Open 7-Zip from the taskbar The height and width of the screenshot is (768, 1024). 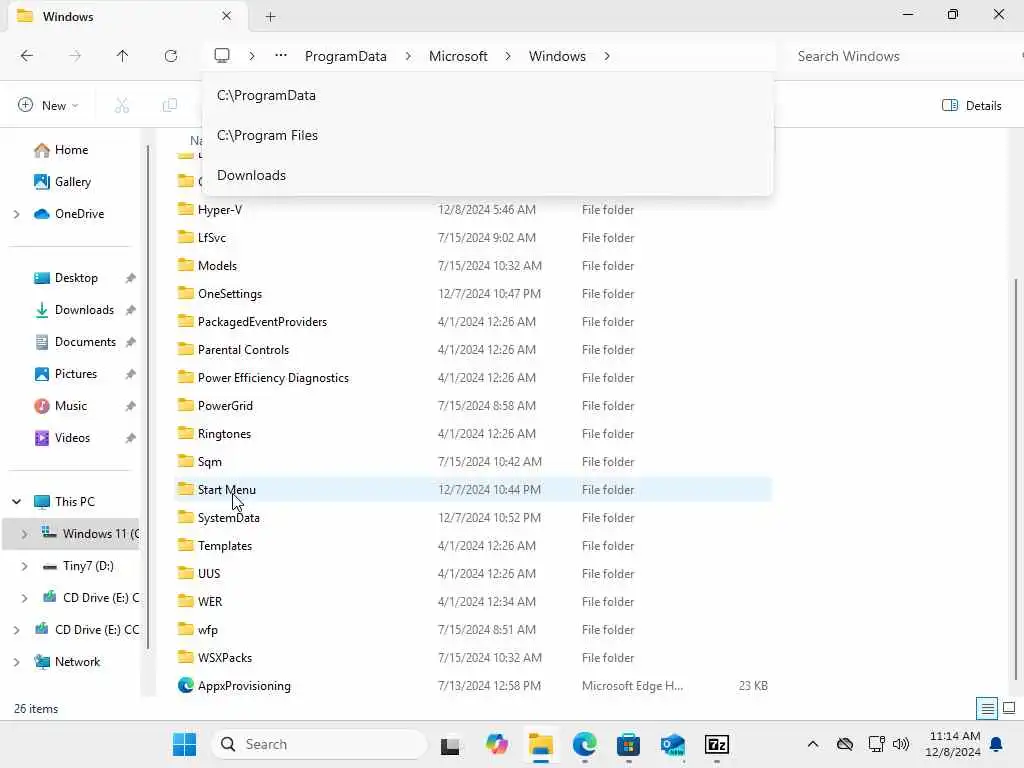[x=716, y=744]
